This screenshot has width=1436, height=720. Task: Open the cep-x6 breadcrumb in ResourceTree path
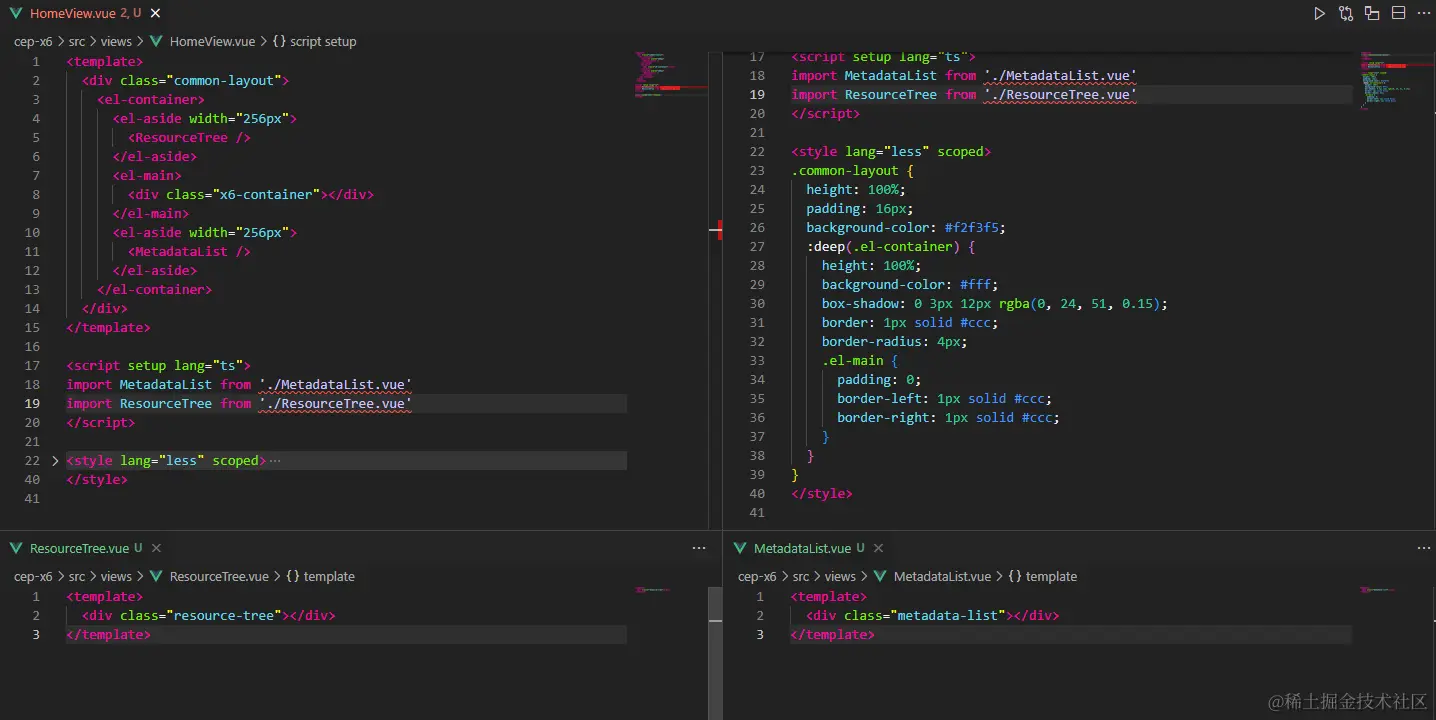[x=33, y=576]
